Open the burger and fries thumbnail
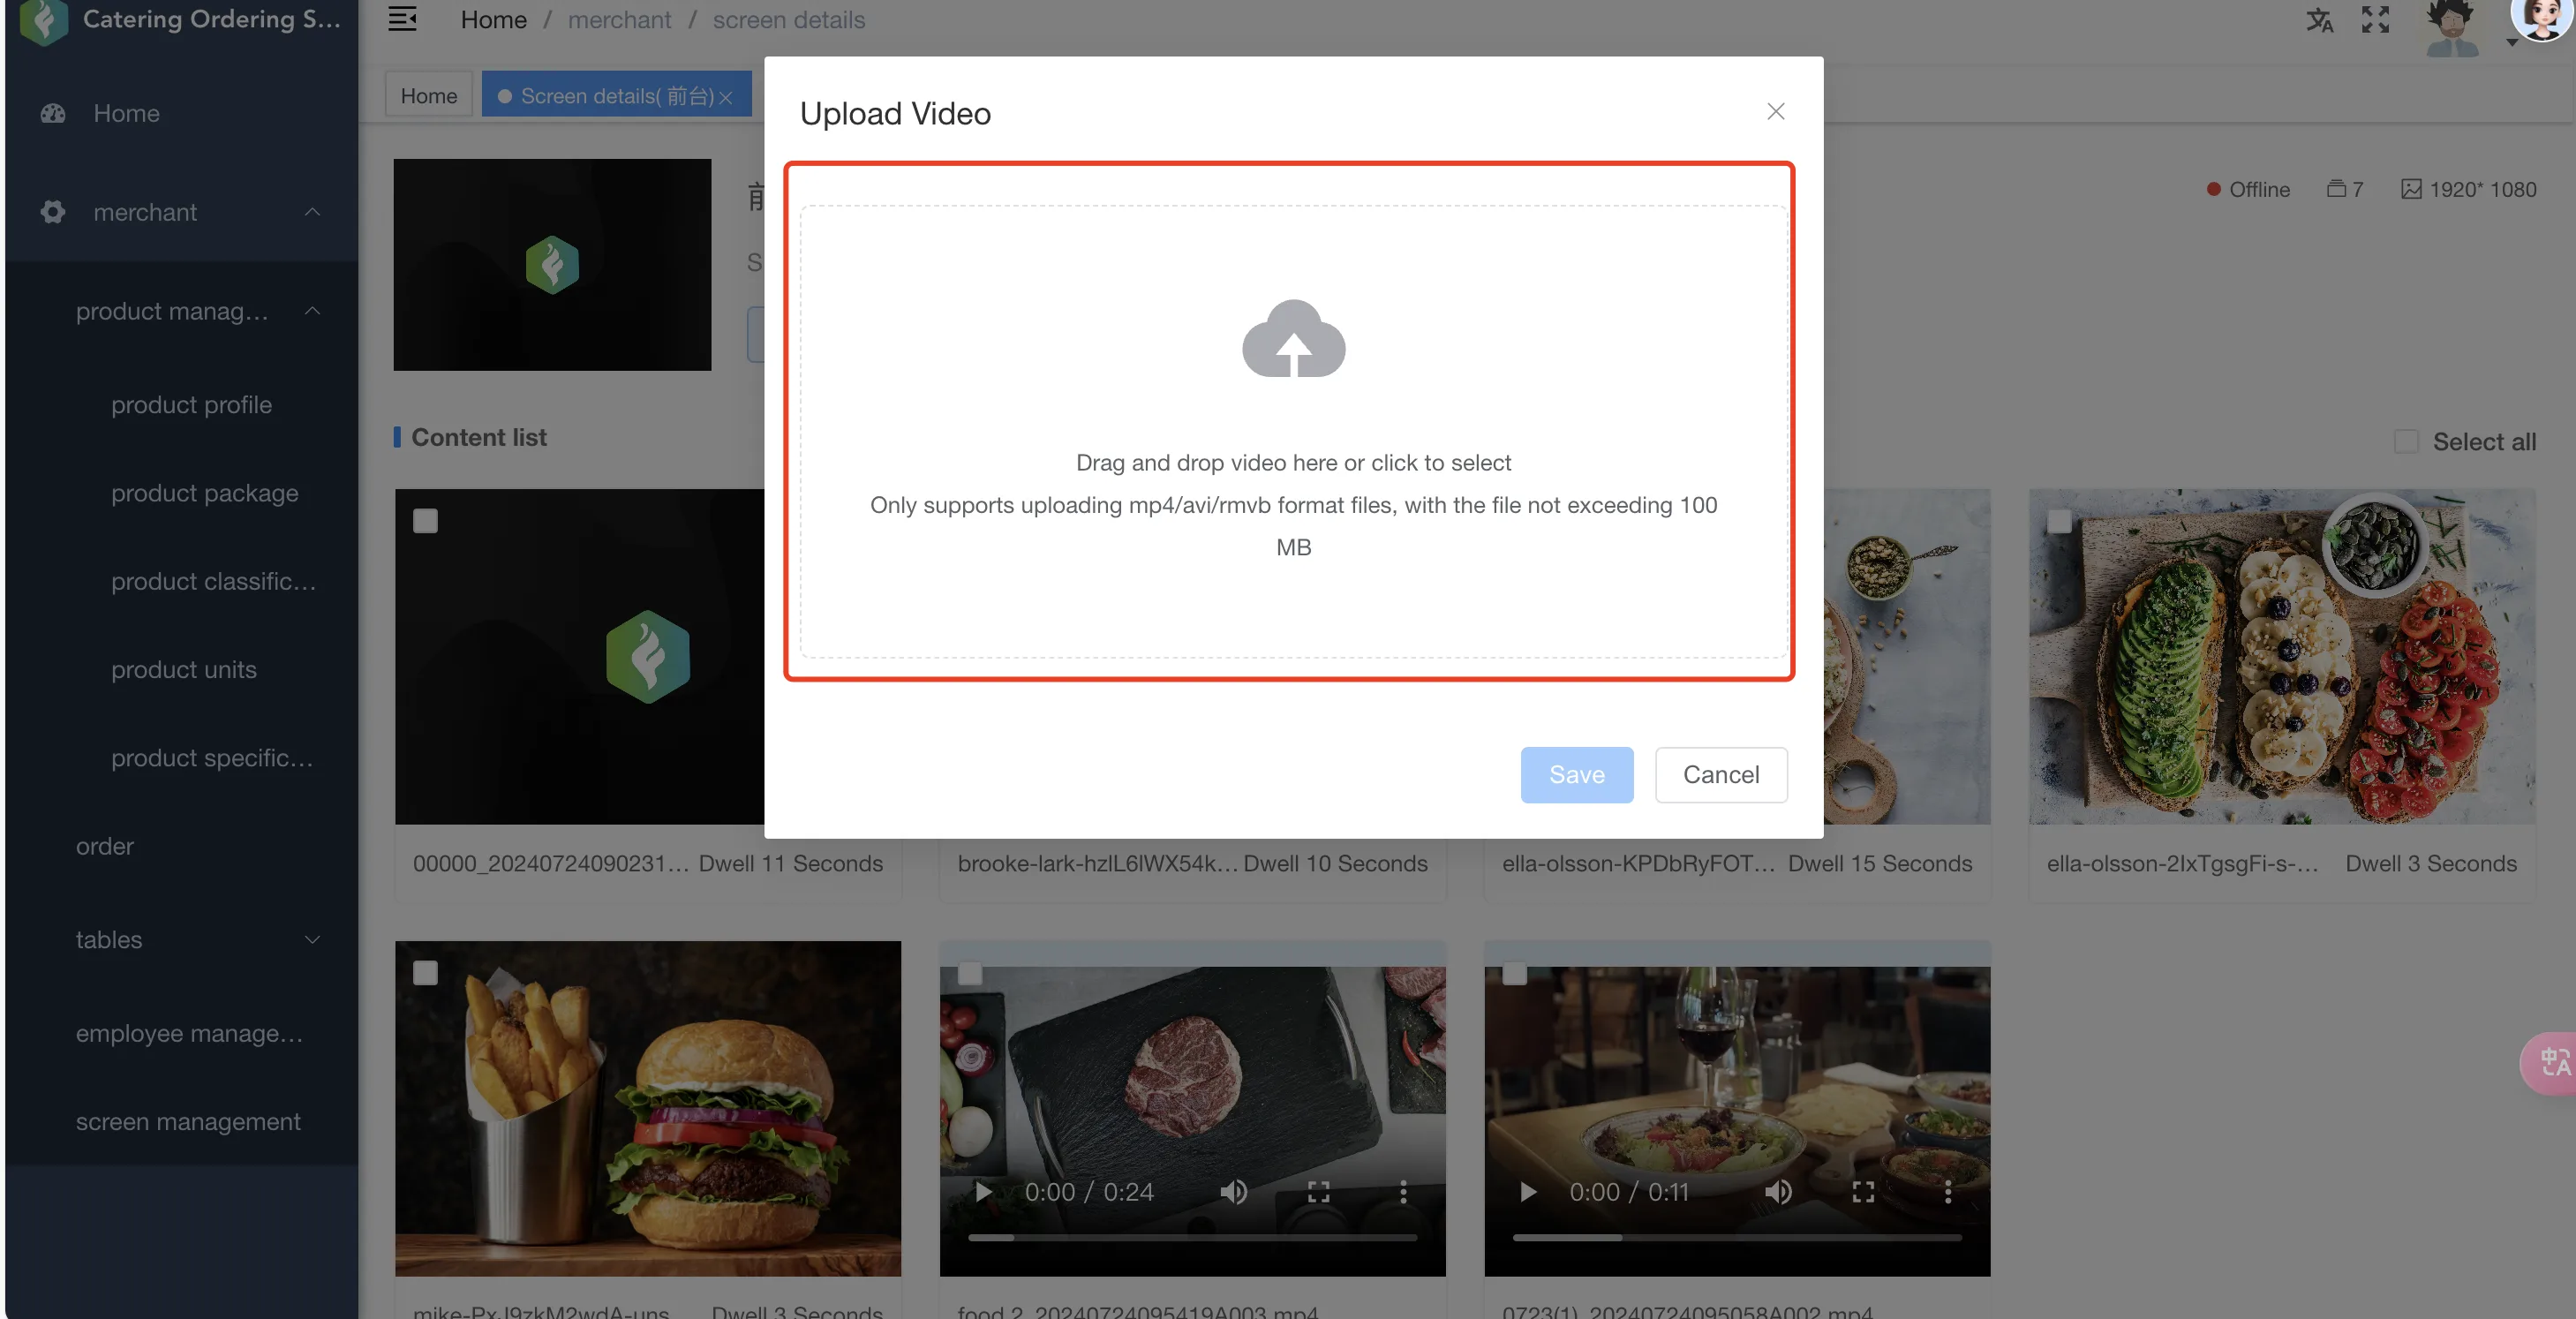This screenshot has width=2576, height=1319. coord(647,1108)
